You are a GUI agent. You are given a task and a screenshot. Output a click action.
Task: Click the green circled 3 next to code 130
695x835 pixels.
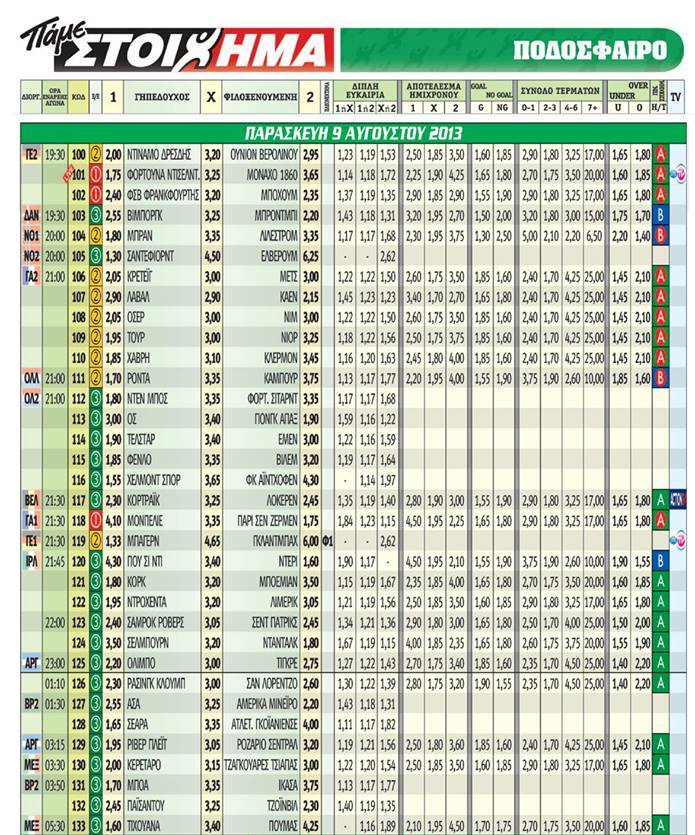pos(95,765)
